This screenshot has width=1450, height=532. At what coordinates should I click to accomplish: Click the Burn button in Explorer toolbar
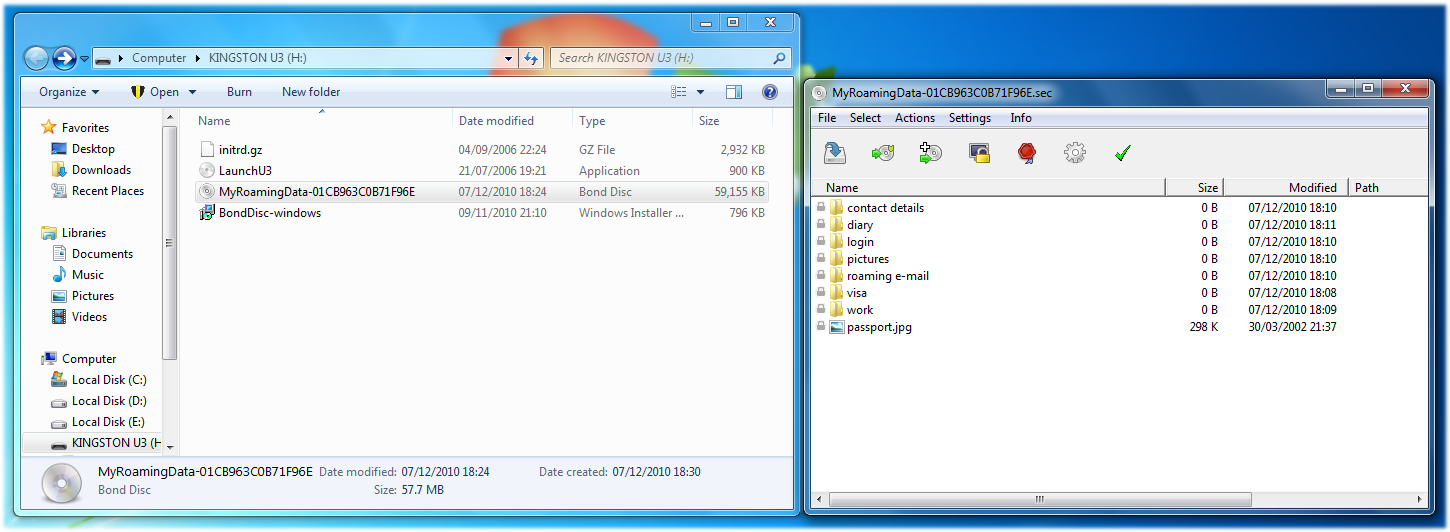click(239, 92)
